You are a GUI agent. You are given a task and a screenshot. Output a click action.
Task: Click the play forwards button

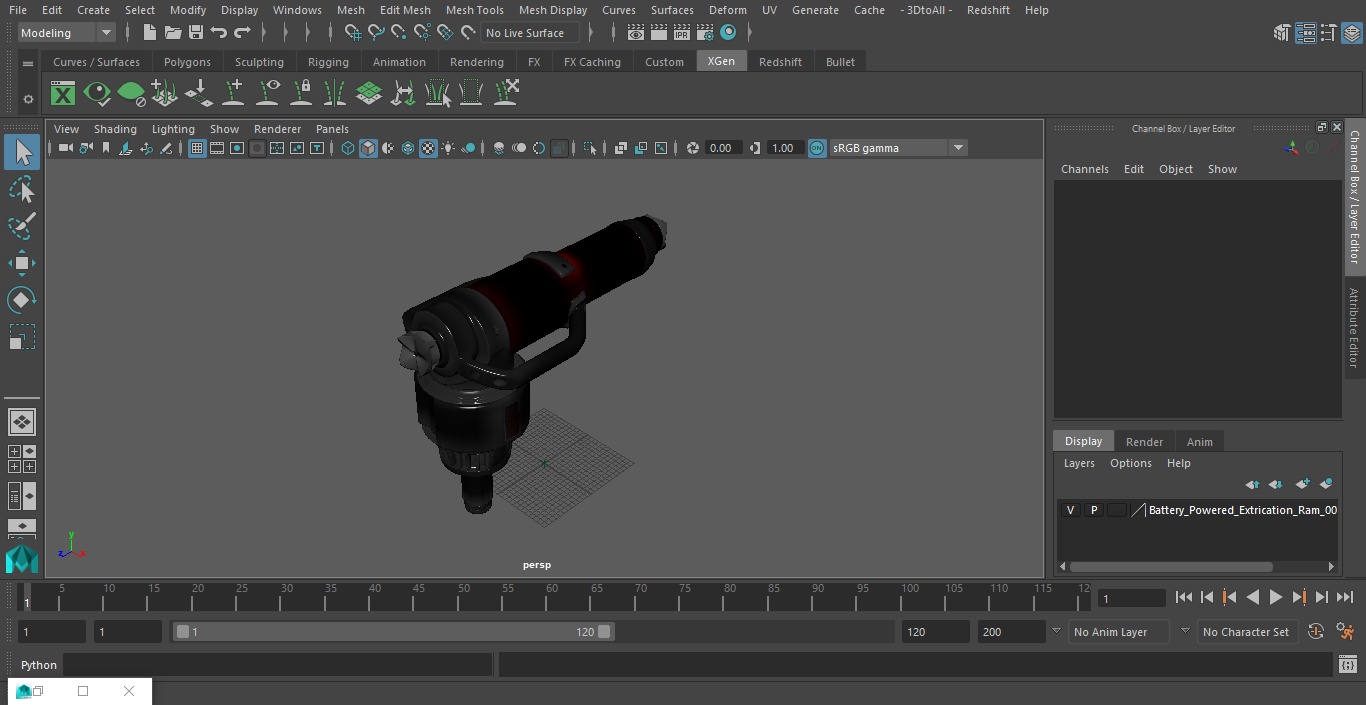click(x=1275, y=597)
